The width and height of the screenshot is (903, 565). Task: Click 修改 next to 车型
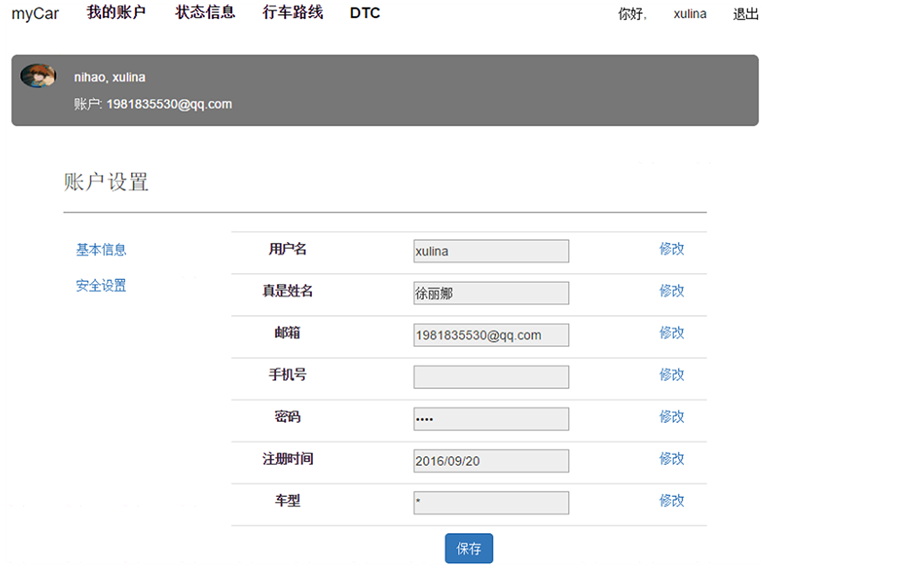click(x=672, y=501)
